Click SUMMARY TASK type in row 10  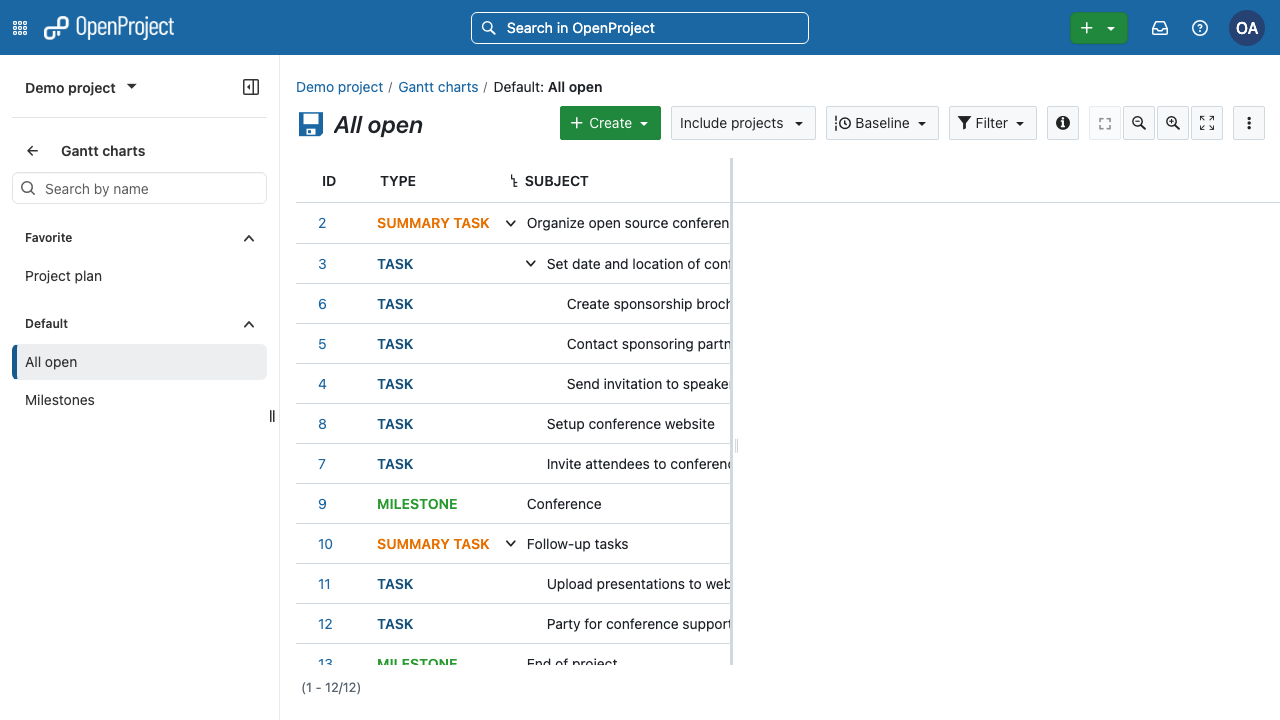pyautogui.click(x=433, y=544)
